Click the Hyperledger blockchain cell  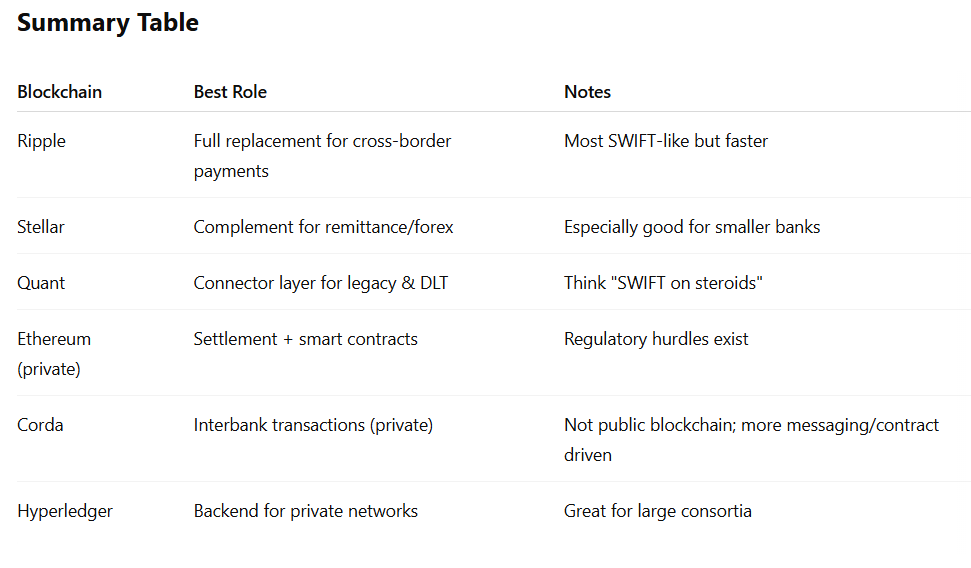(x=65, y=511)
